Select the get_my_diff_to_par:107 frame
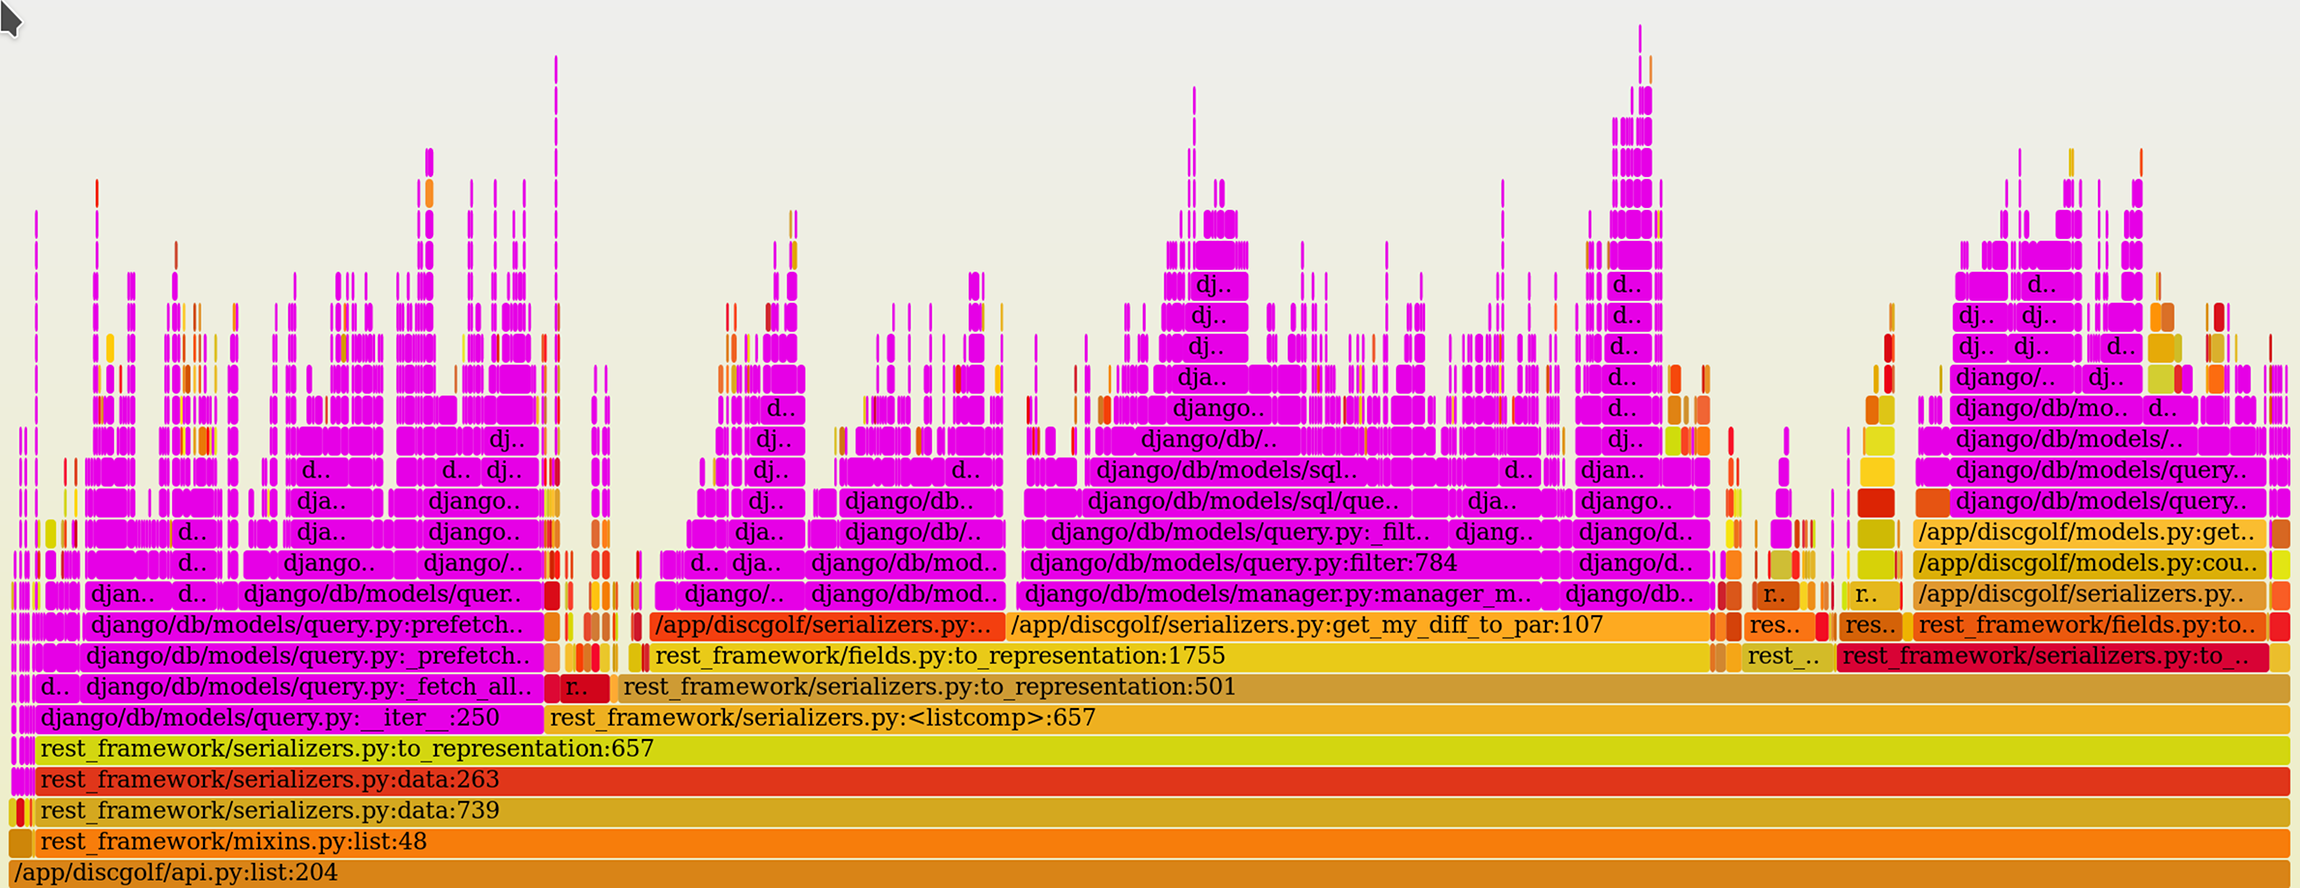Image resolution: width=2300 pixels, height=888 pixels. tap(1358, 625)
